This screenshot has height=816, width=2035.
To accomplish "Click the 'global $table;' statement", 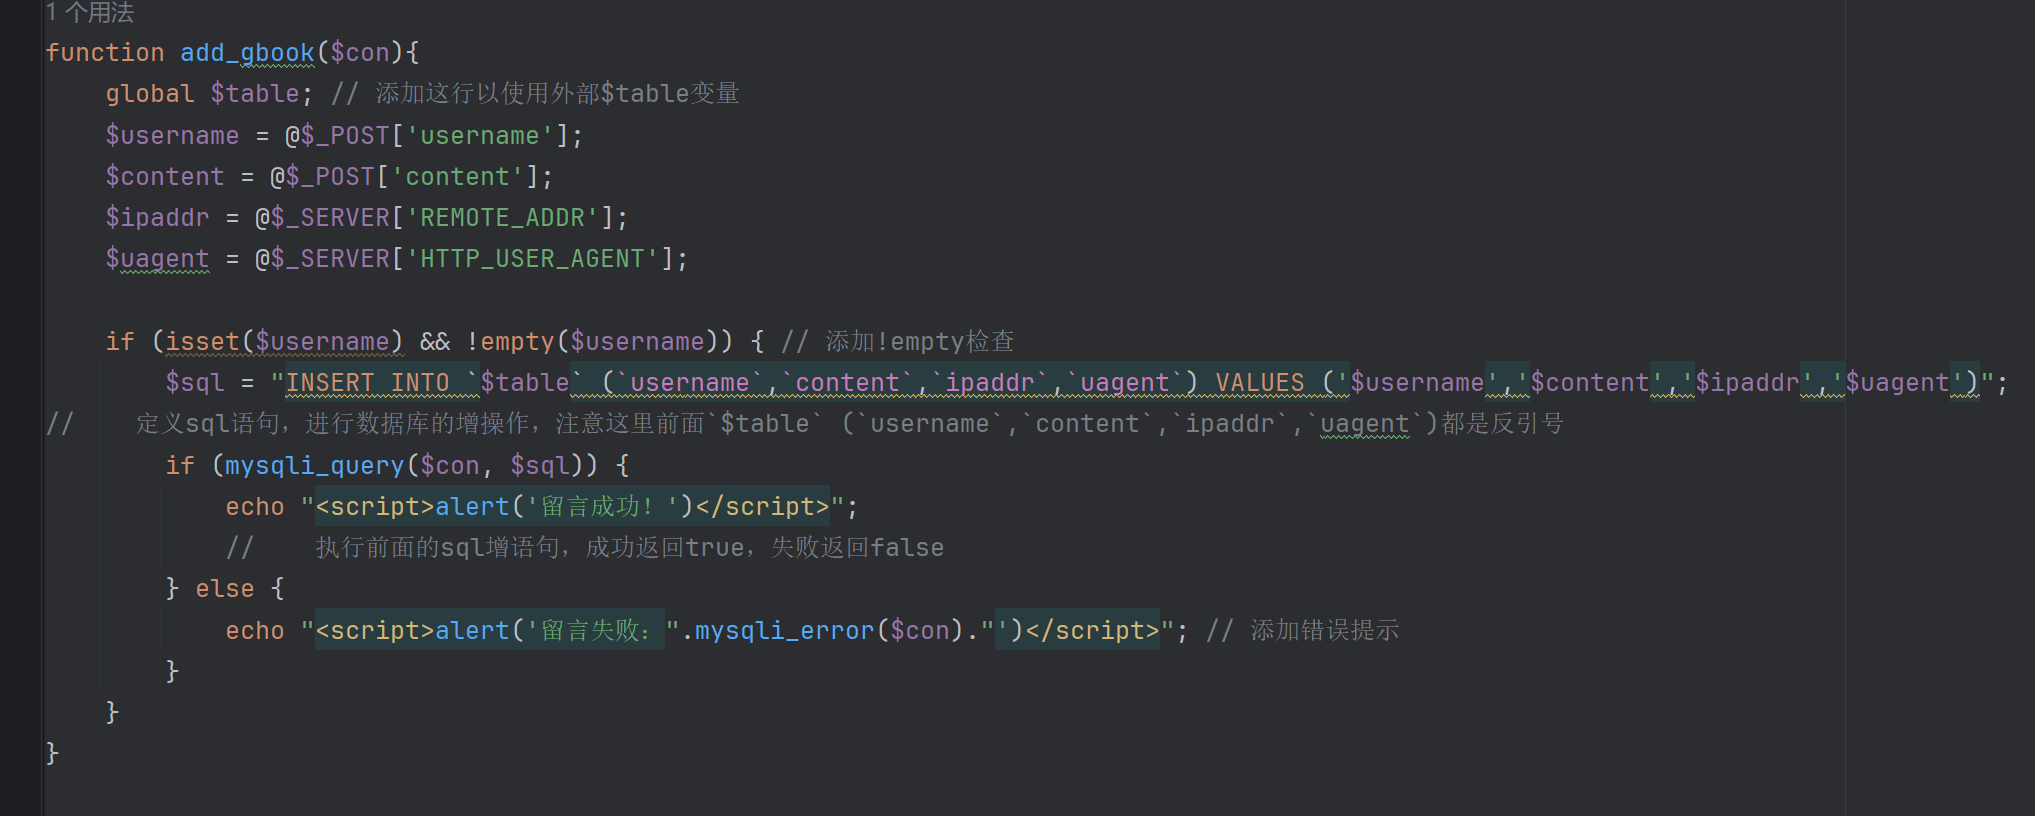I will 209,94.
